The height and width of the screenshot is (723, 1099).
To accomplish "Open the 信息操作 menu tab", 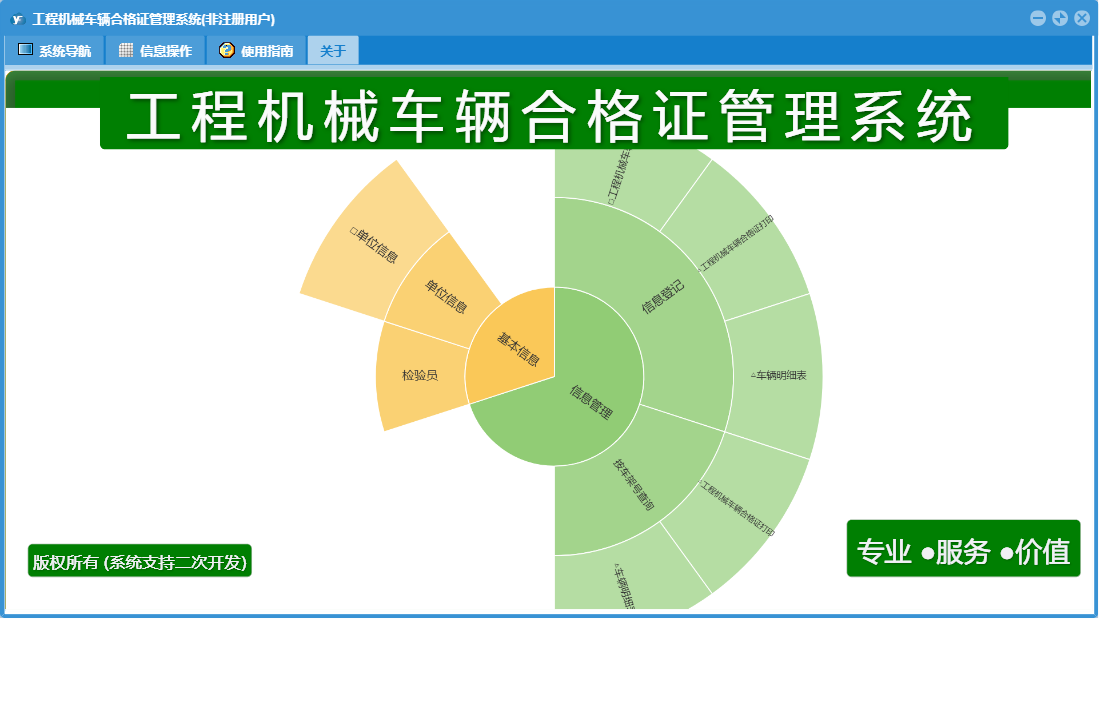I will click(155, 50).
